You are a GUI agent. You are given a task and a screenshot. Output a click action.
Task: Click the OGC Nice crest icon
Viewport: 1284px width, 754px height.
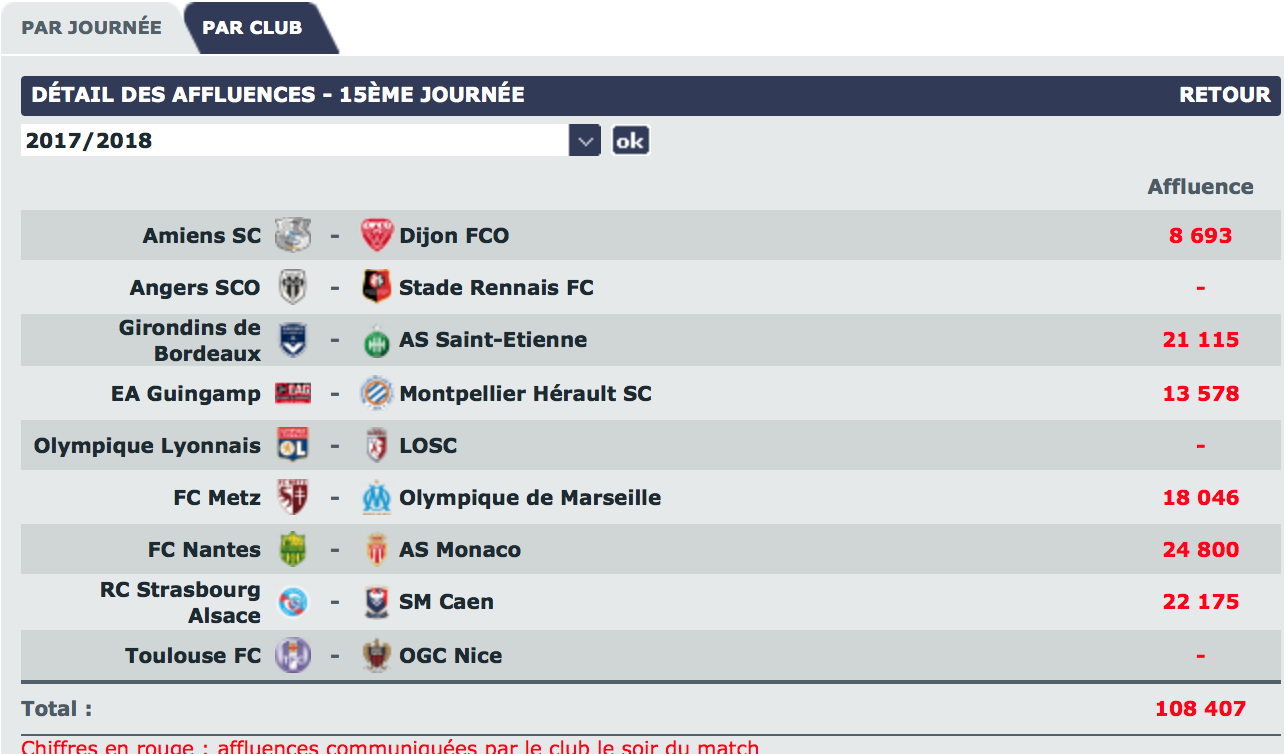[x=377, y=655]
